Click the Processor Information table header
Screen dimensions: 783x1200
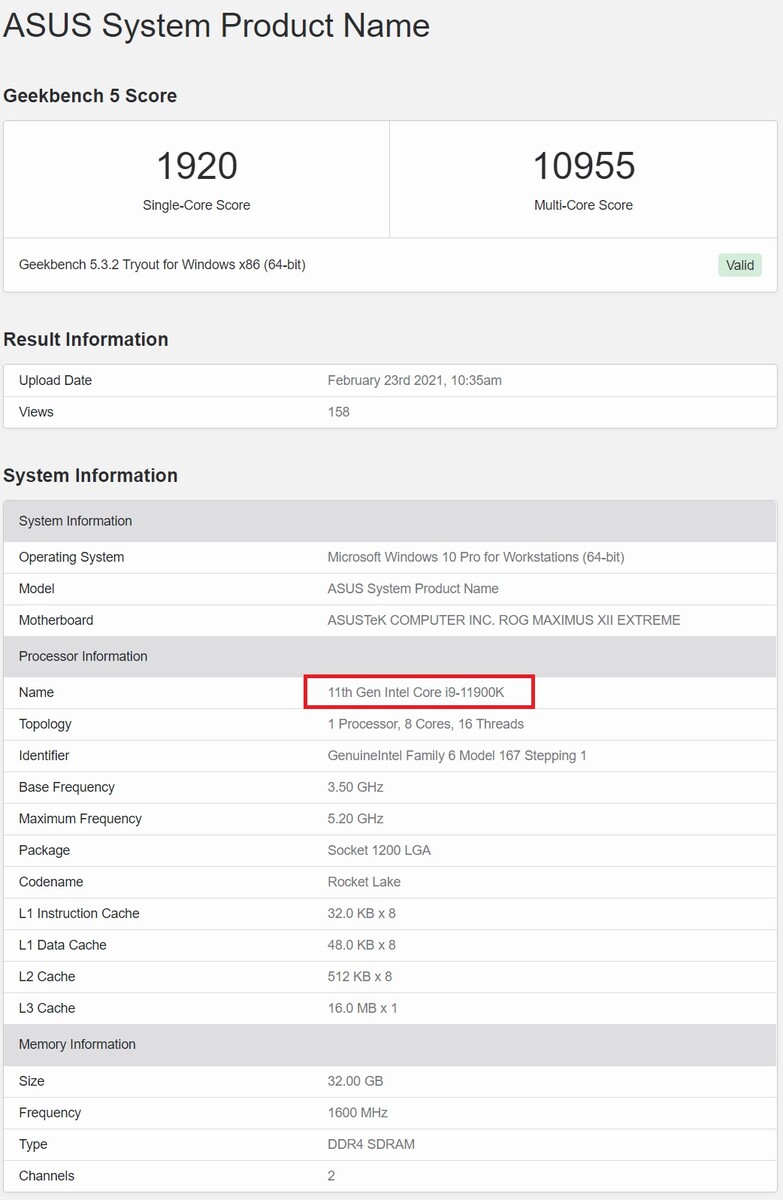coord(390,656)
